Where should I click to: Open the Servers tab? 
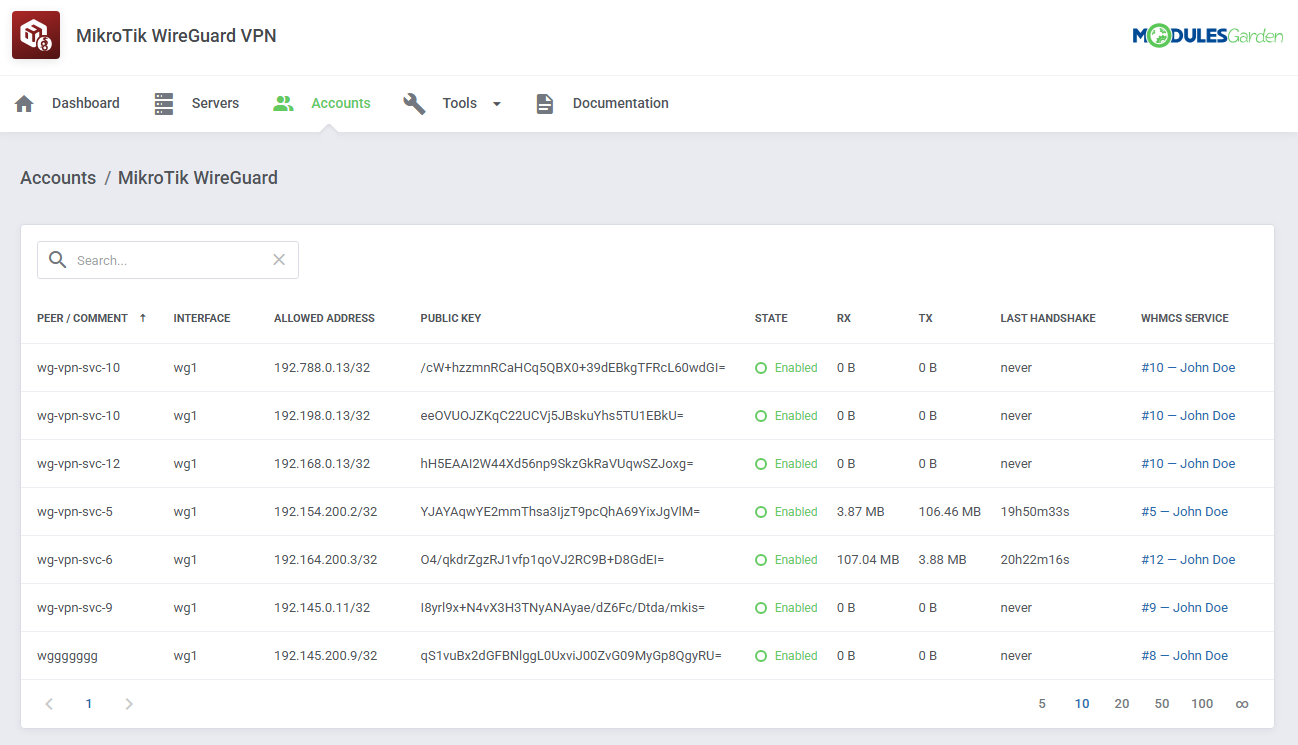pyautogui.click(x=215, y=103)
